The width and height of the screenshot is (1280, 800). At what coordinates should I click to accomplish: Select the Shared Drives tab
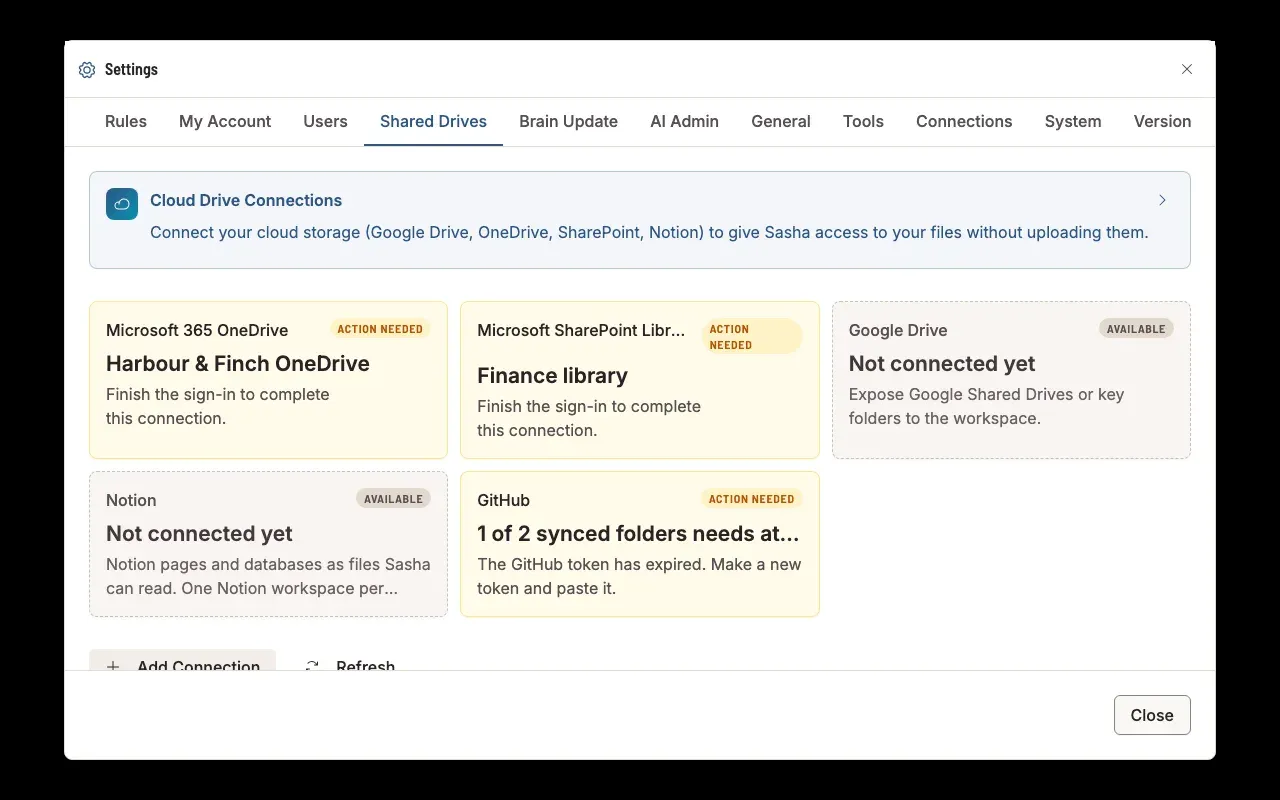(433, 121)
